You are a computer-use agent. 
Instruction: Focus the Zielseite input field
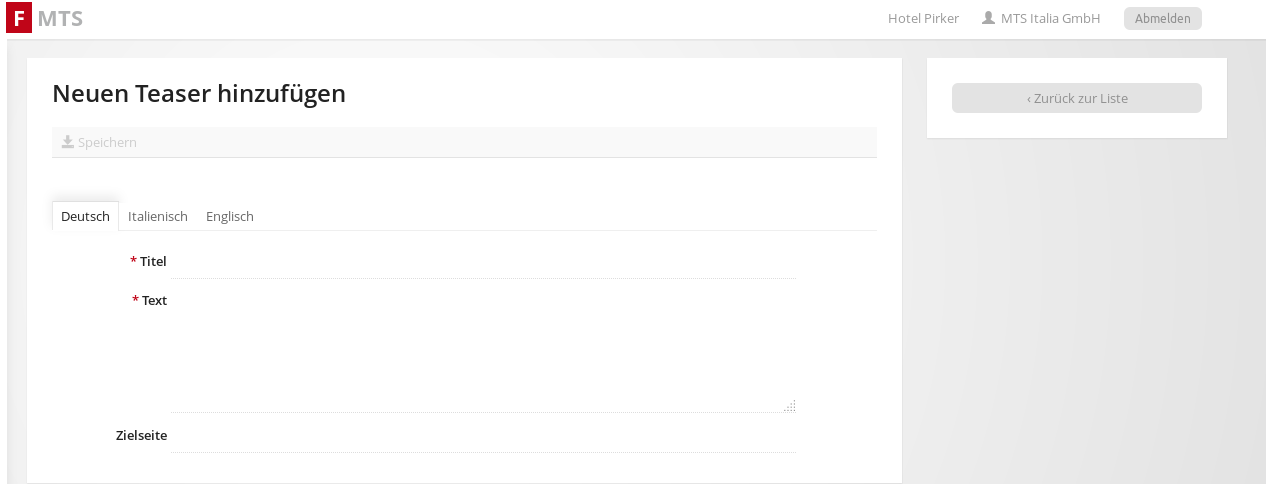pos(483,436)
